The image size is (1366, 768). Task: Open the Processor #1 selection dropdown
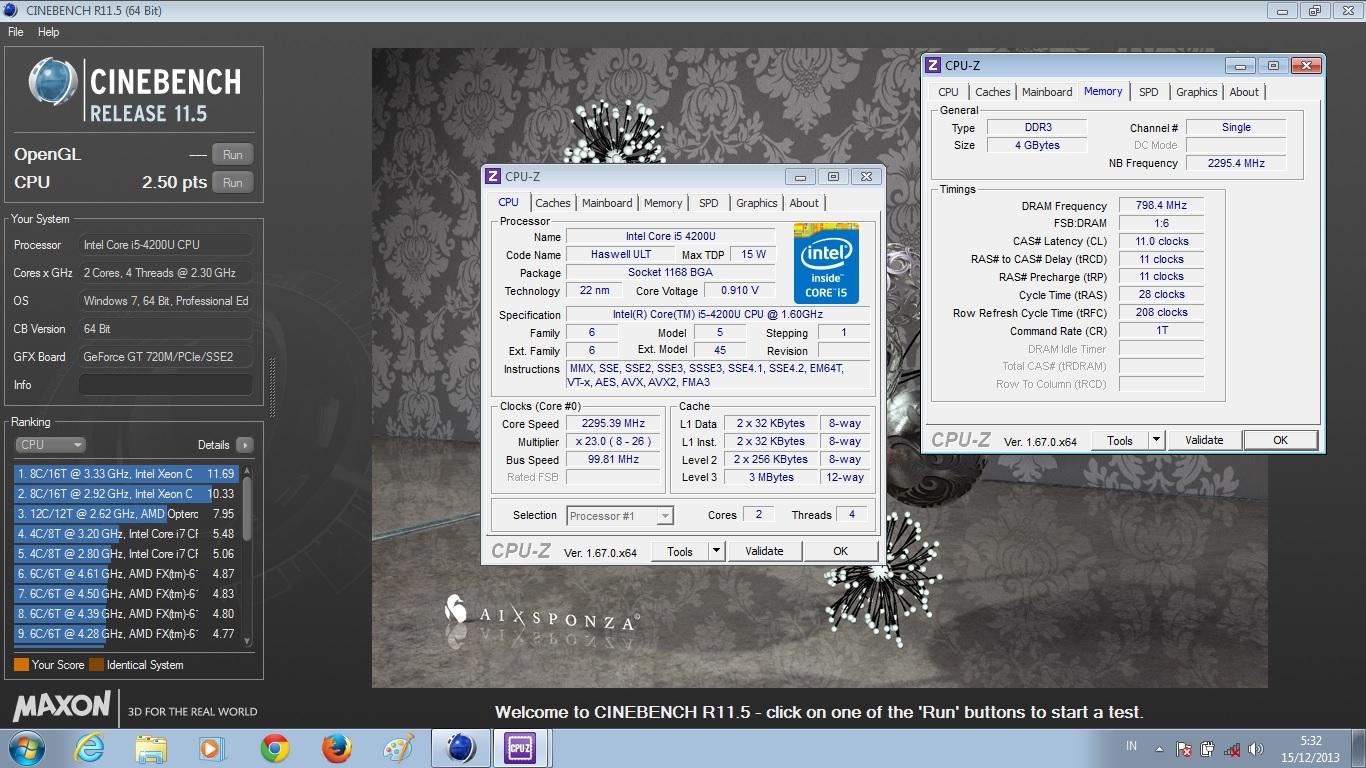[x=620, y=516]
